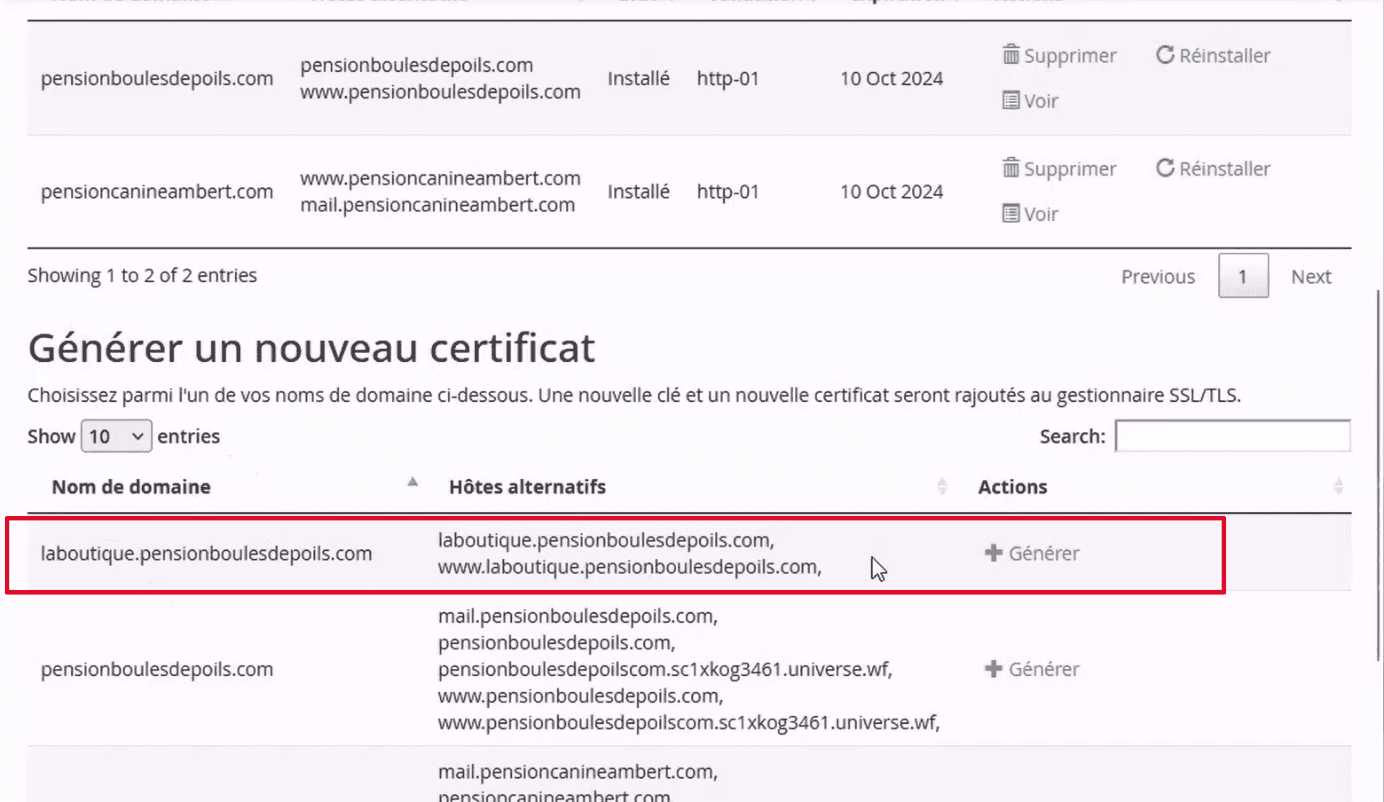The width and height of the screenshot is (1384, 802).
Task: Click mail.pensionboulesdepoils.com host entry
Action: click(x=578, y=617)
